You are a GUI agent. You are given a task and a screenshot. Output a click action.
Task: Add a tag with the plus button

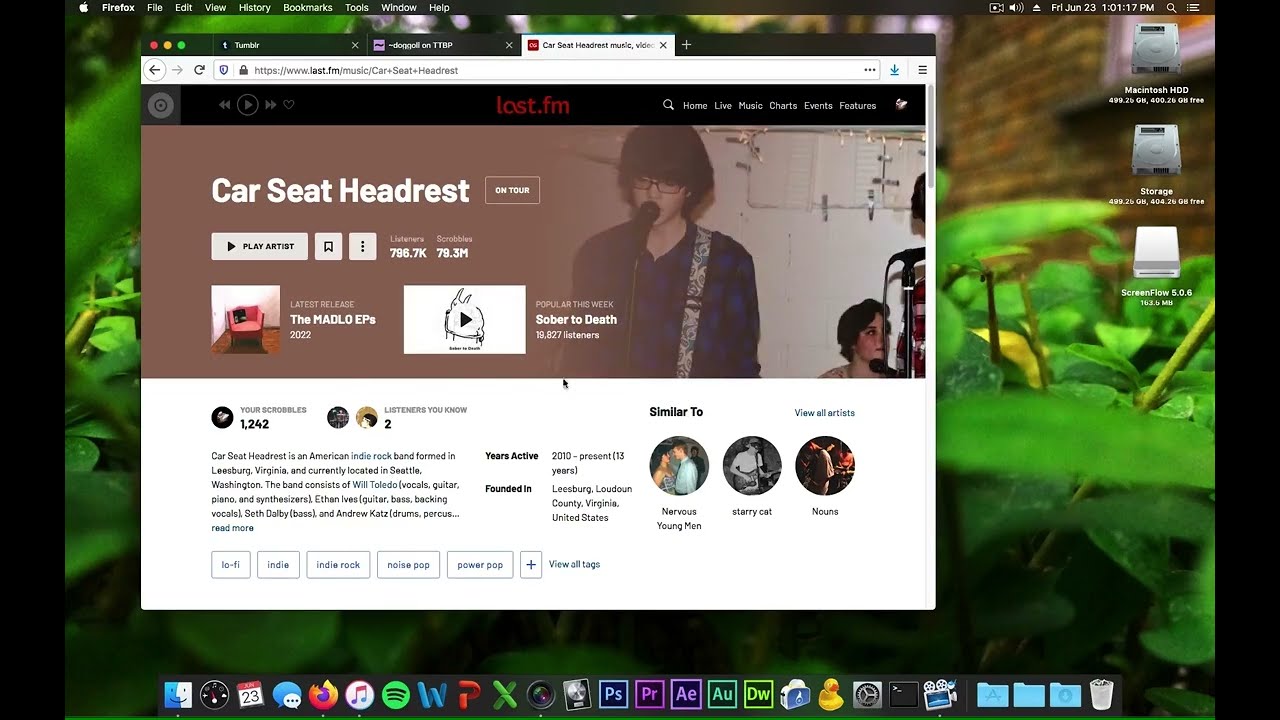[x=531, y=564]
